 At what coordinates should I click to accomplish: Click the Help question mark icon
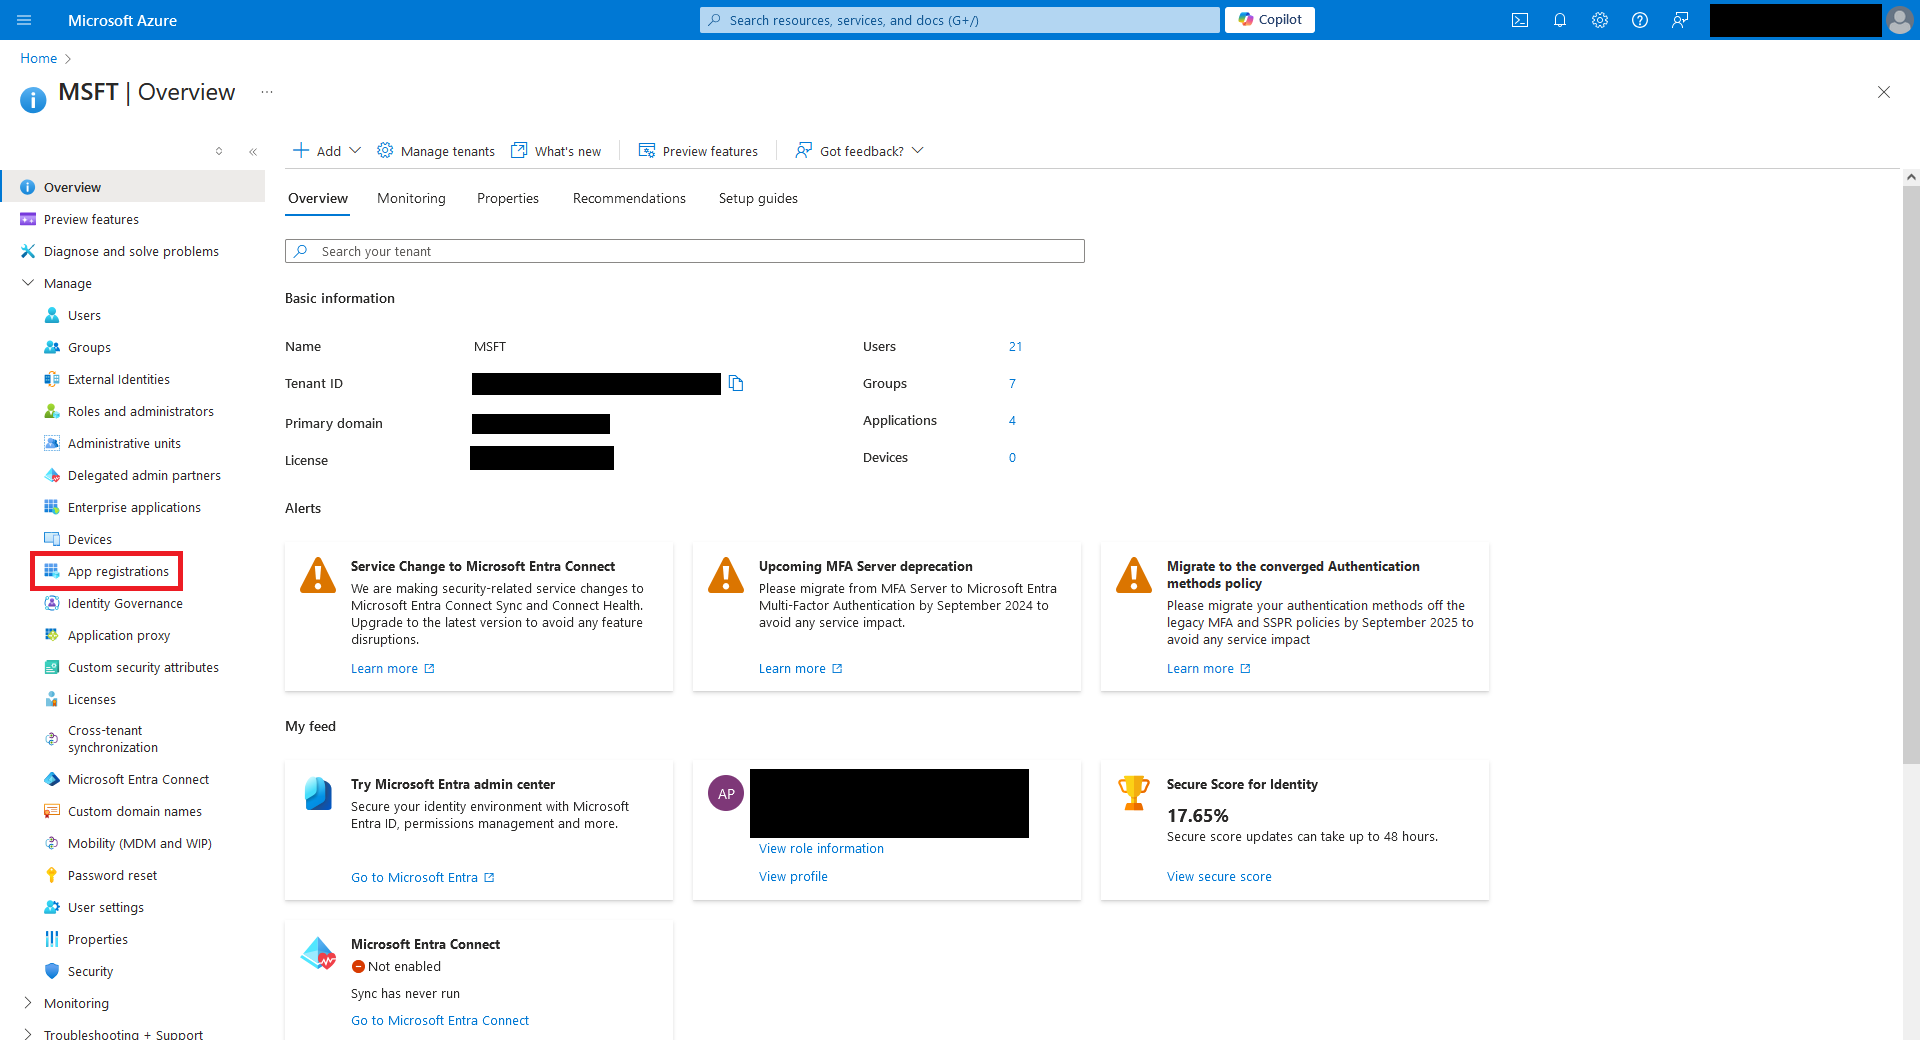pyautogui.click(x=1639, y=20)
